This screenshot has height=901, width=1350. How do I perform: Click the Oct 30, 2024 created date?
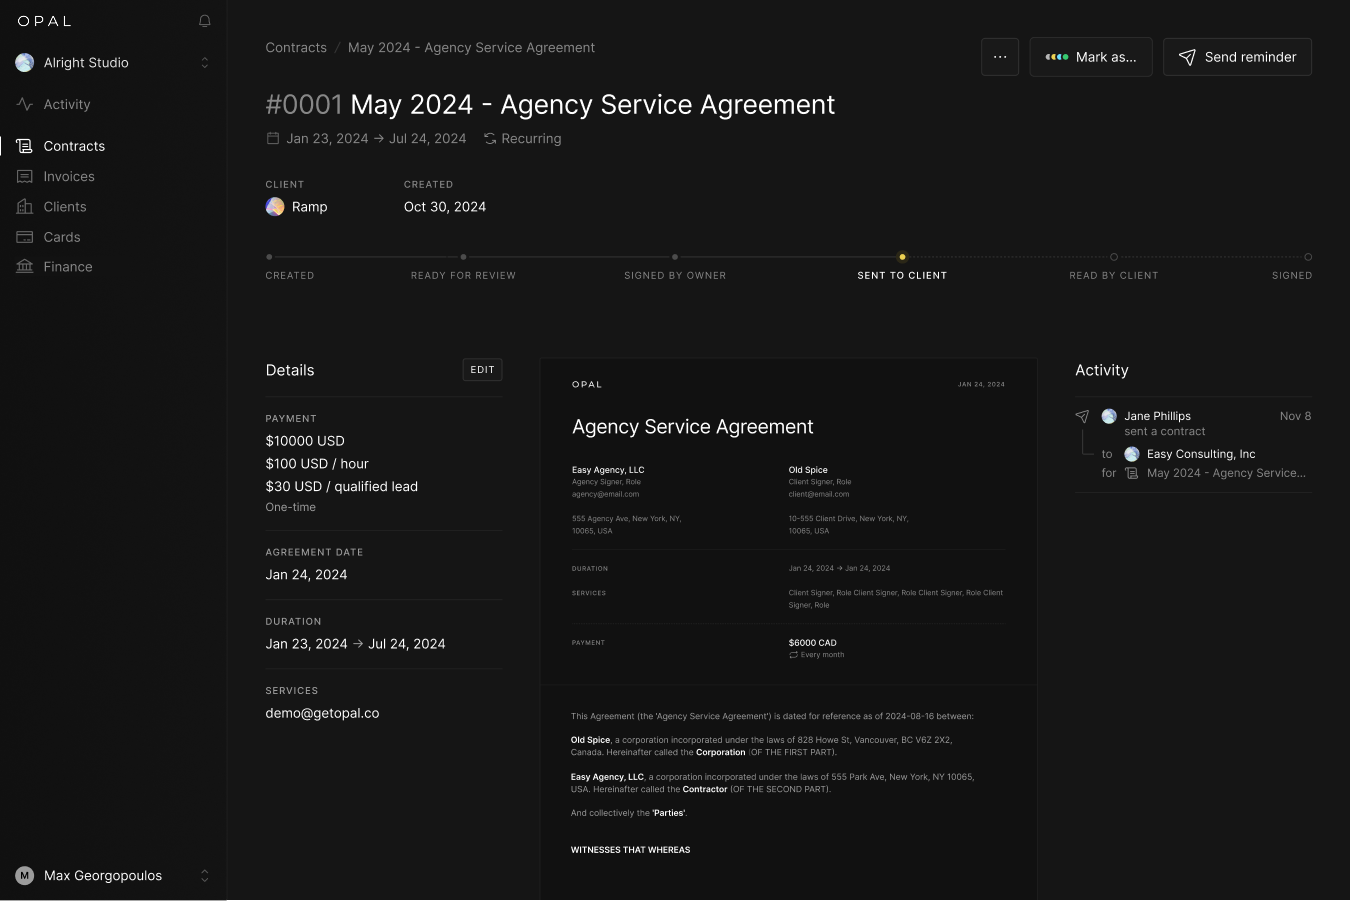445,207
